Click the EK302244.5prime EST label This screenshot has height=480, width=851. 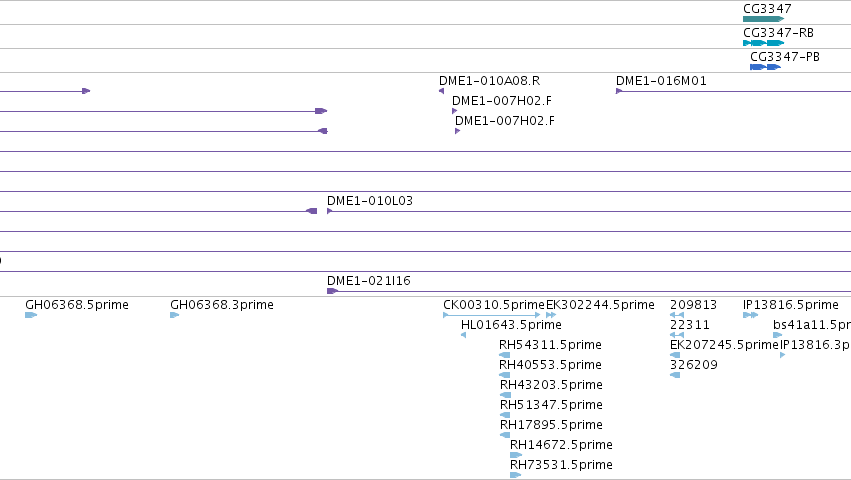tap(600, 305)
